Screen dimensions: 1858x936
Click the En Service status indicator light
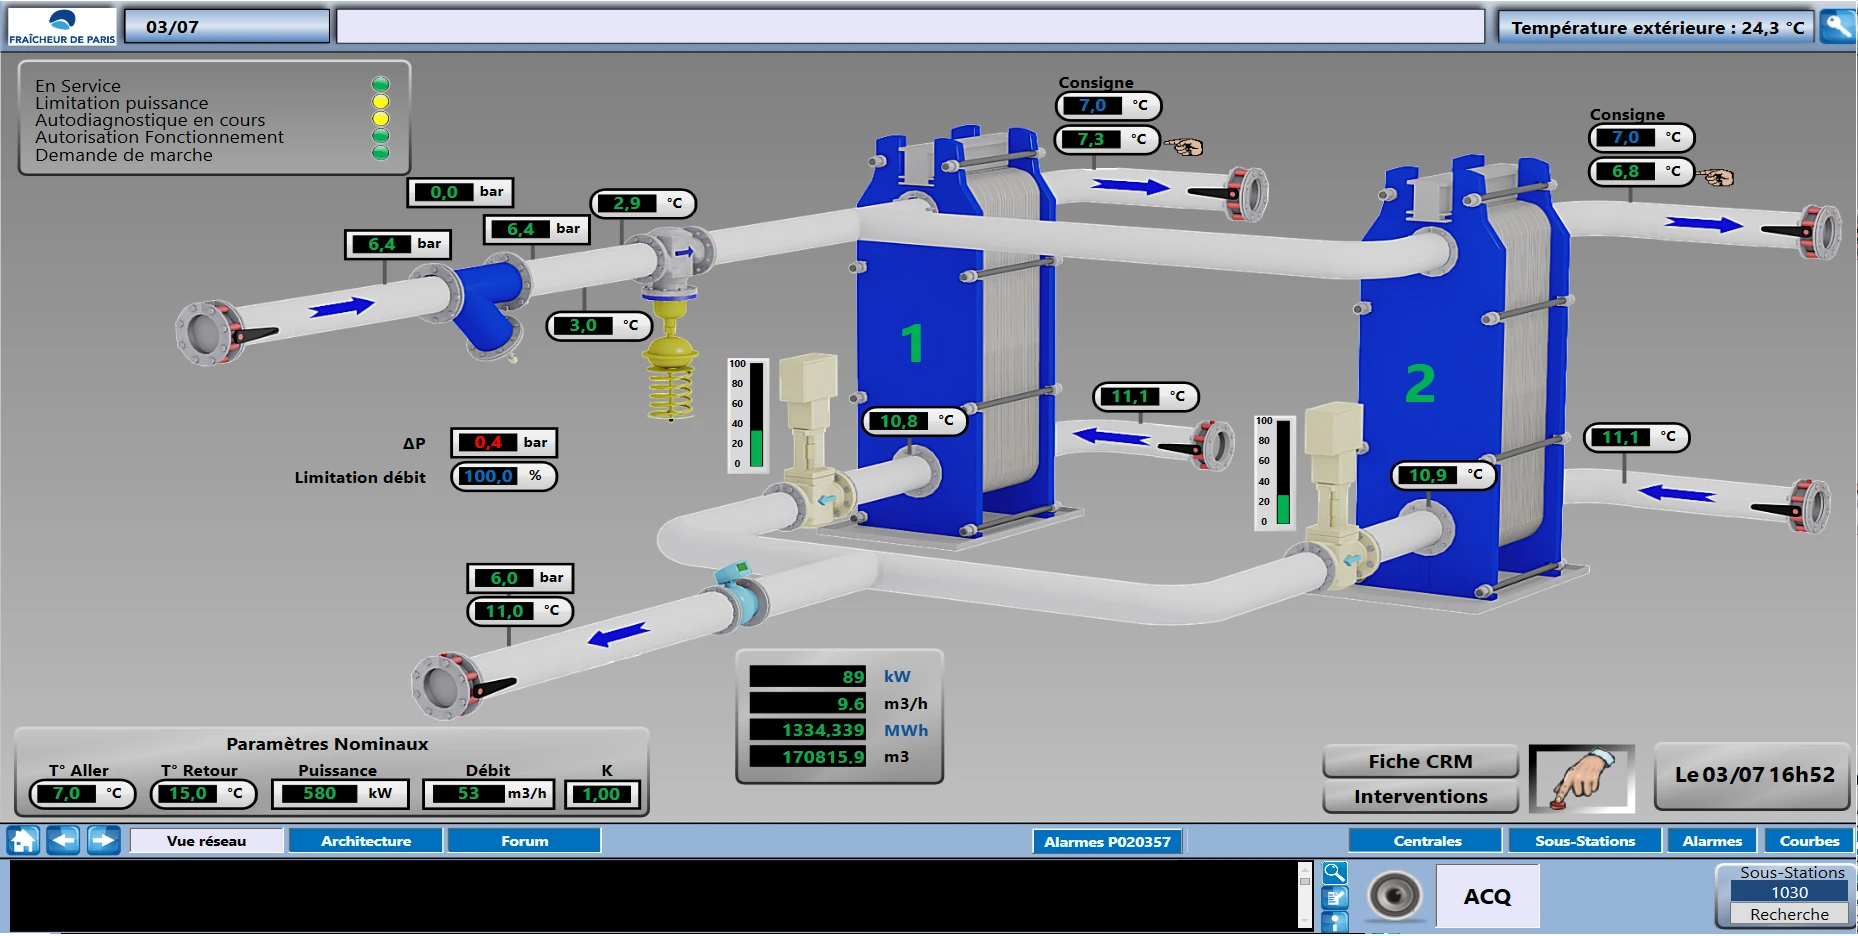point(380,85)
